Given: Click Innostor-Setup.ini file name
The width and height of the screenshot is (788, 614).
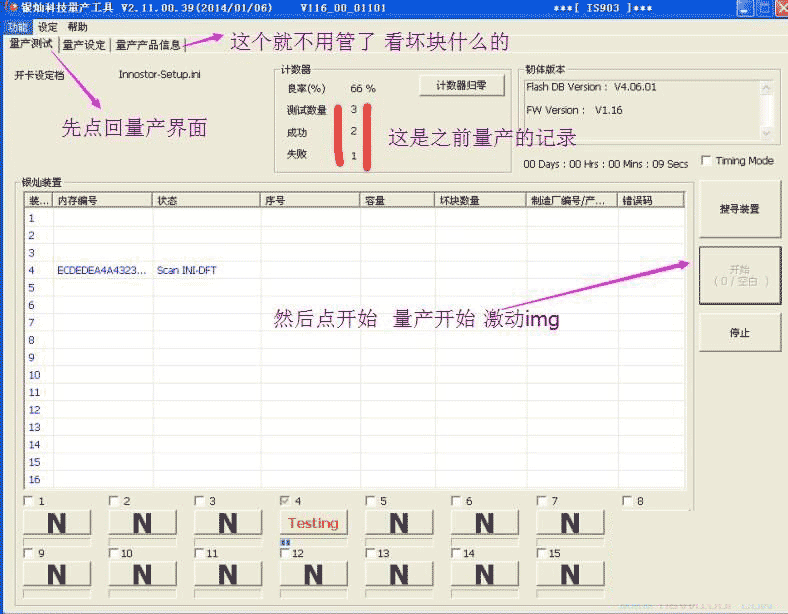Looking at the screenshot, I should point(159,74).
